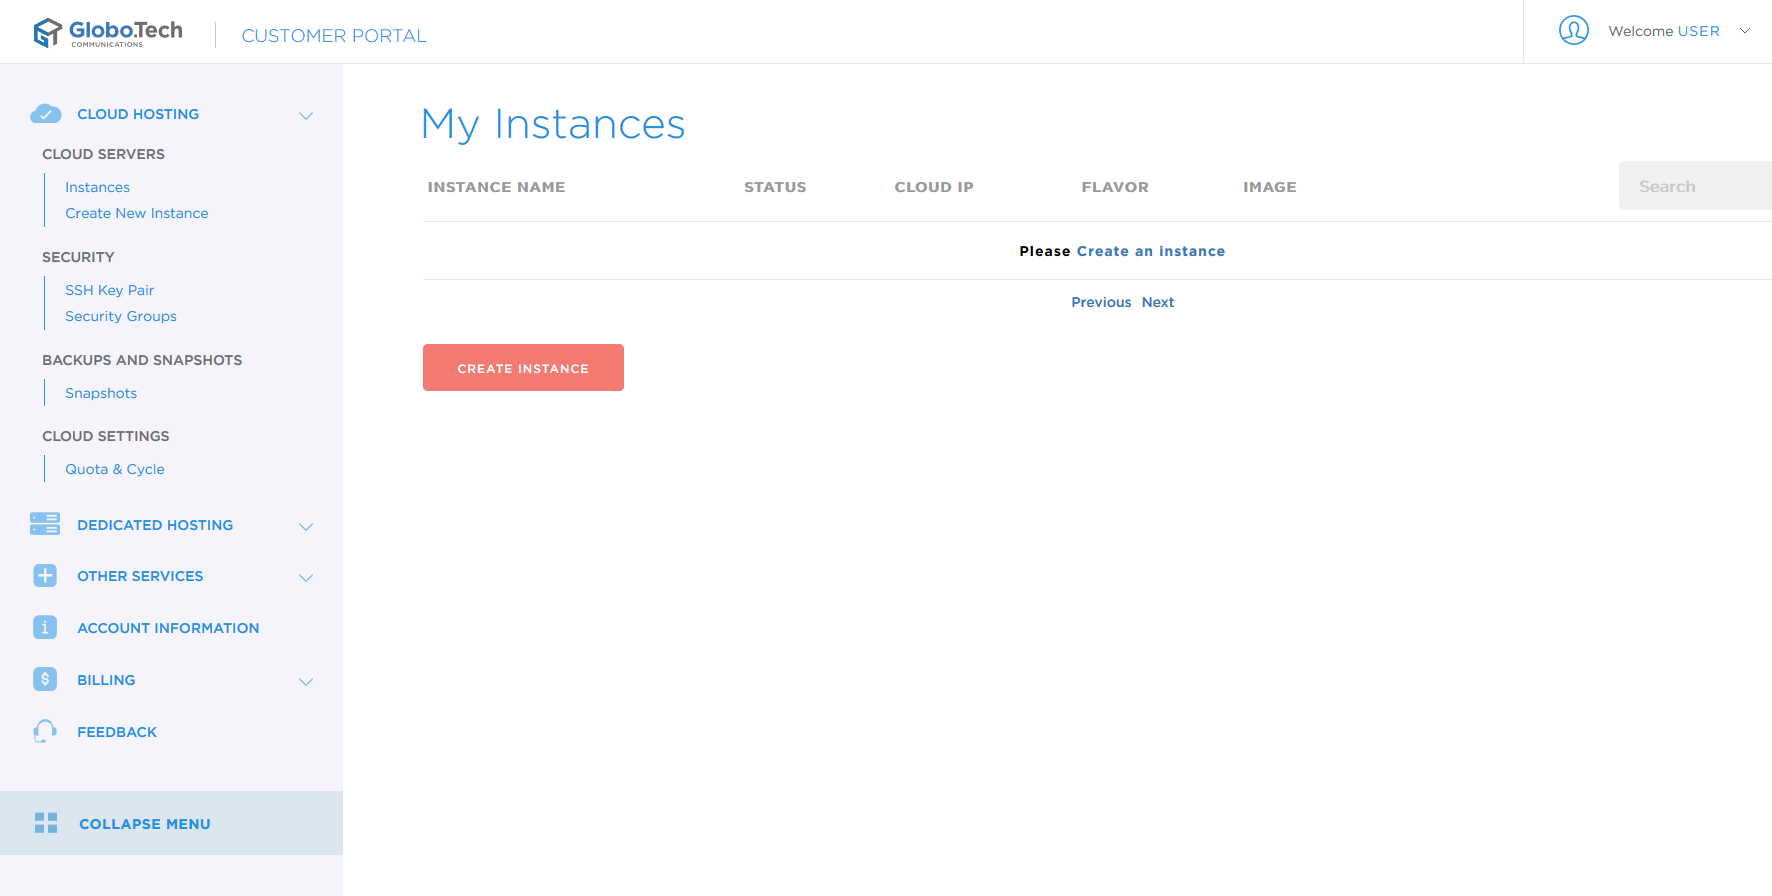
Task: Click the Status column header
Action: click(775, 187)
